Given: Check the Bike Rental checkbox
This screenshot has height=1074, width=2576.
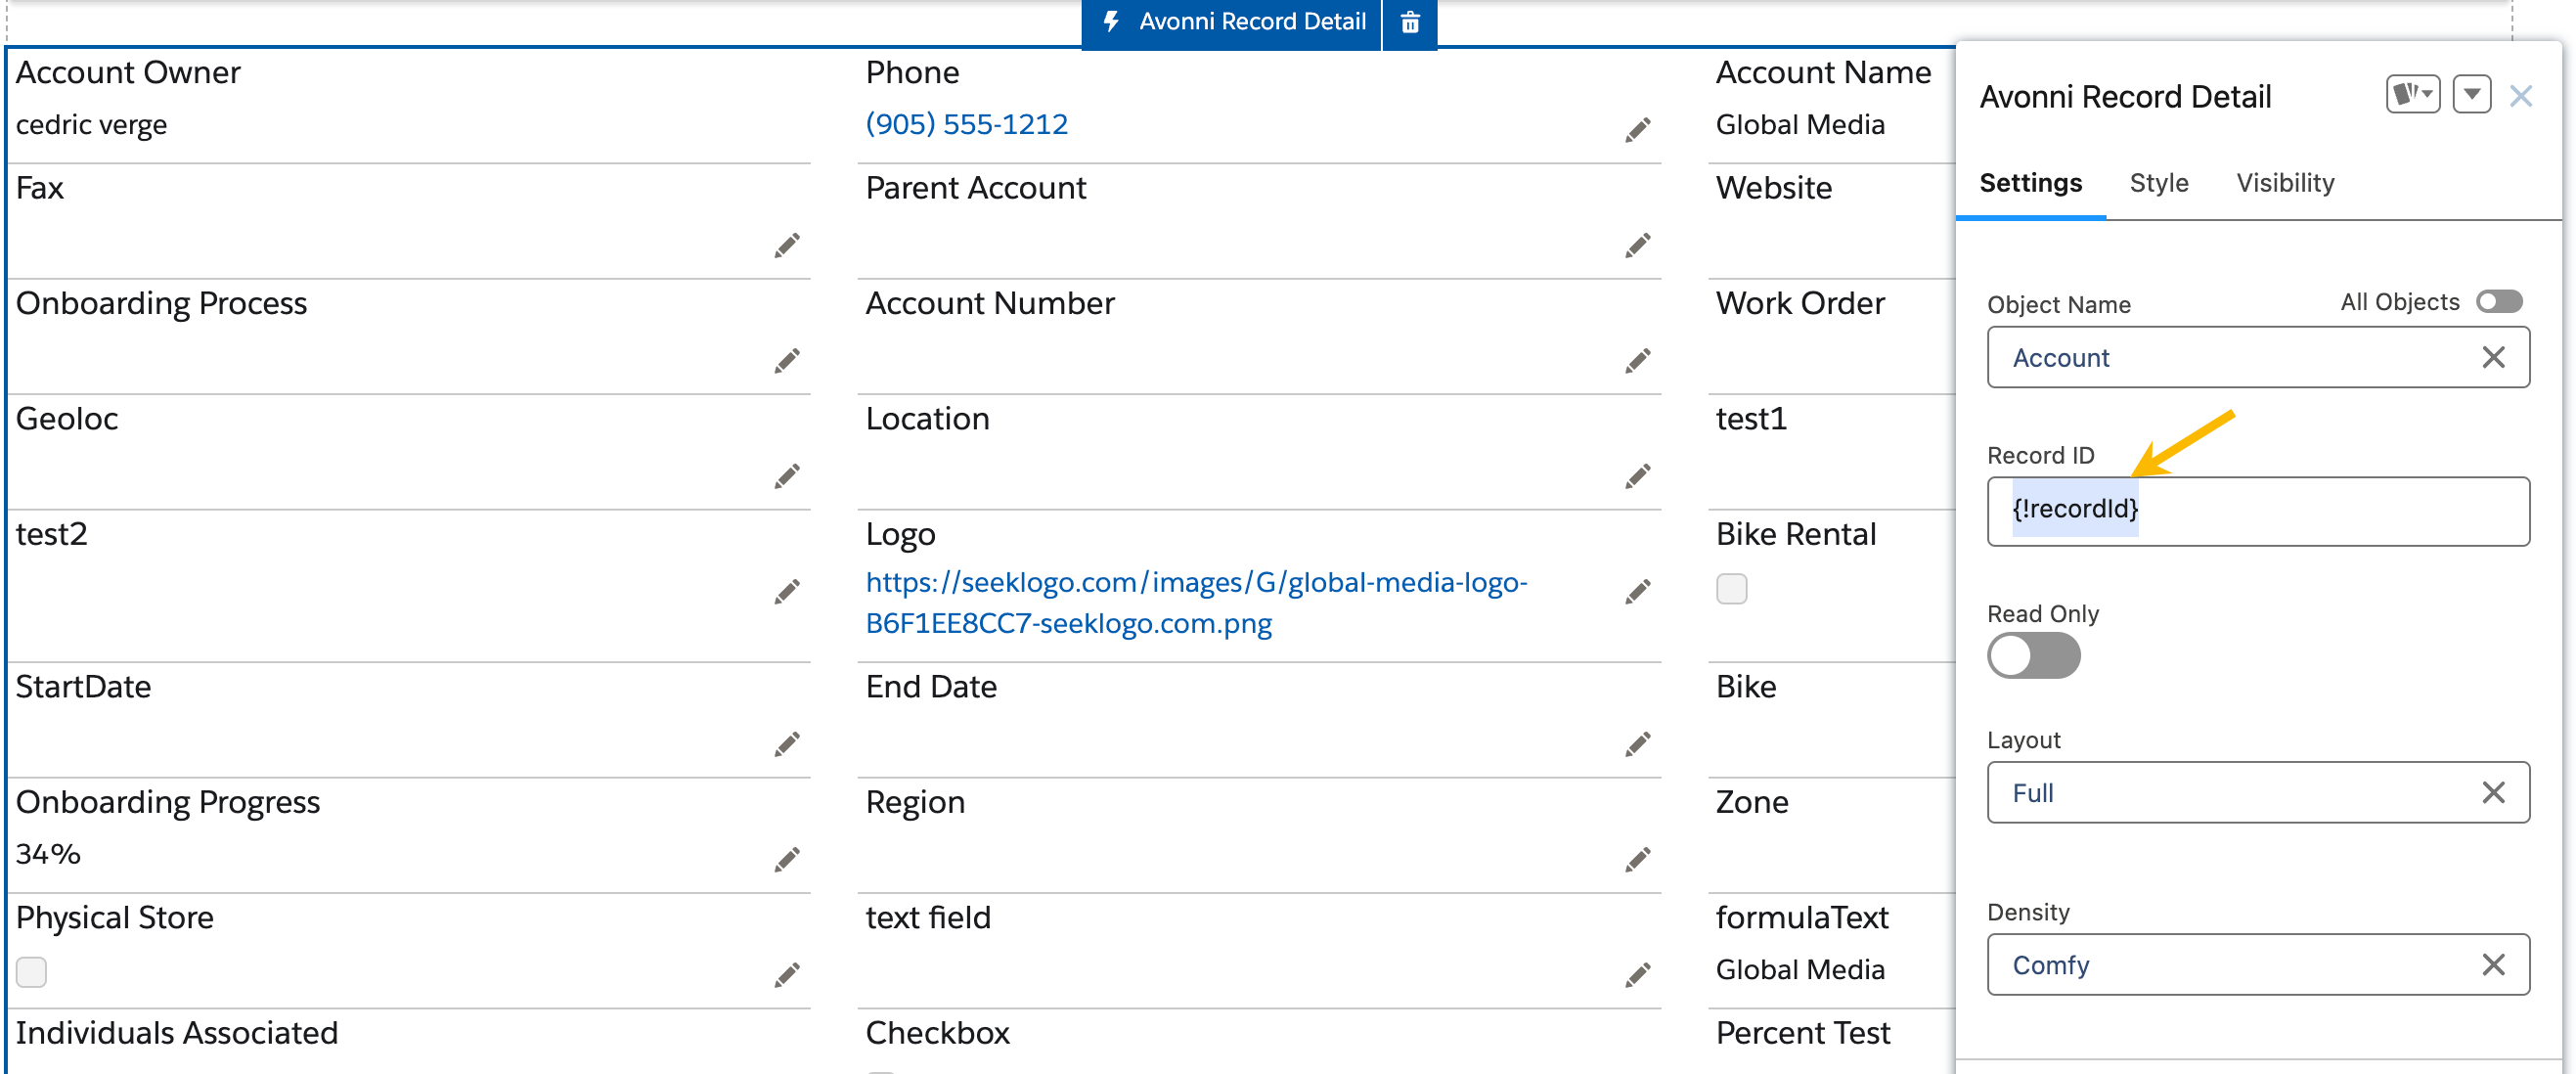Looking at the screenshot, I should click(x=1731, y=589).
